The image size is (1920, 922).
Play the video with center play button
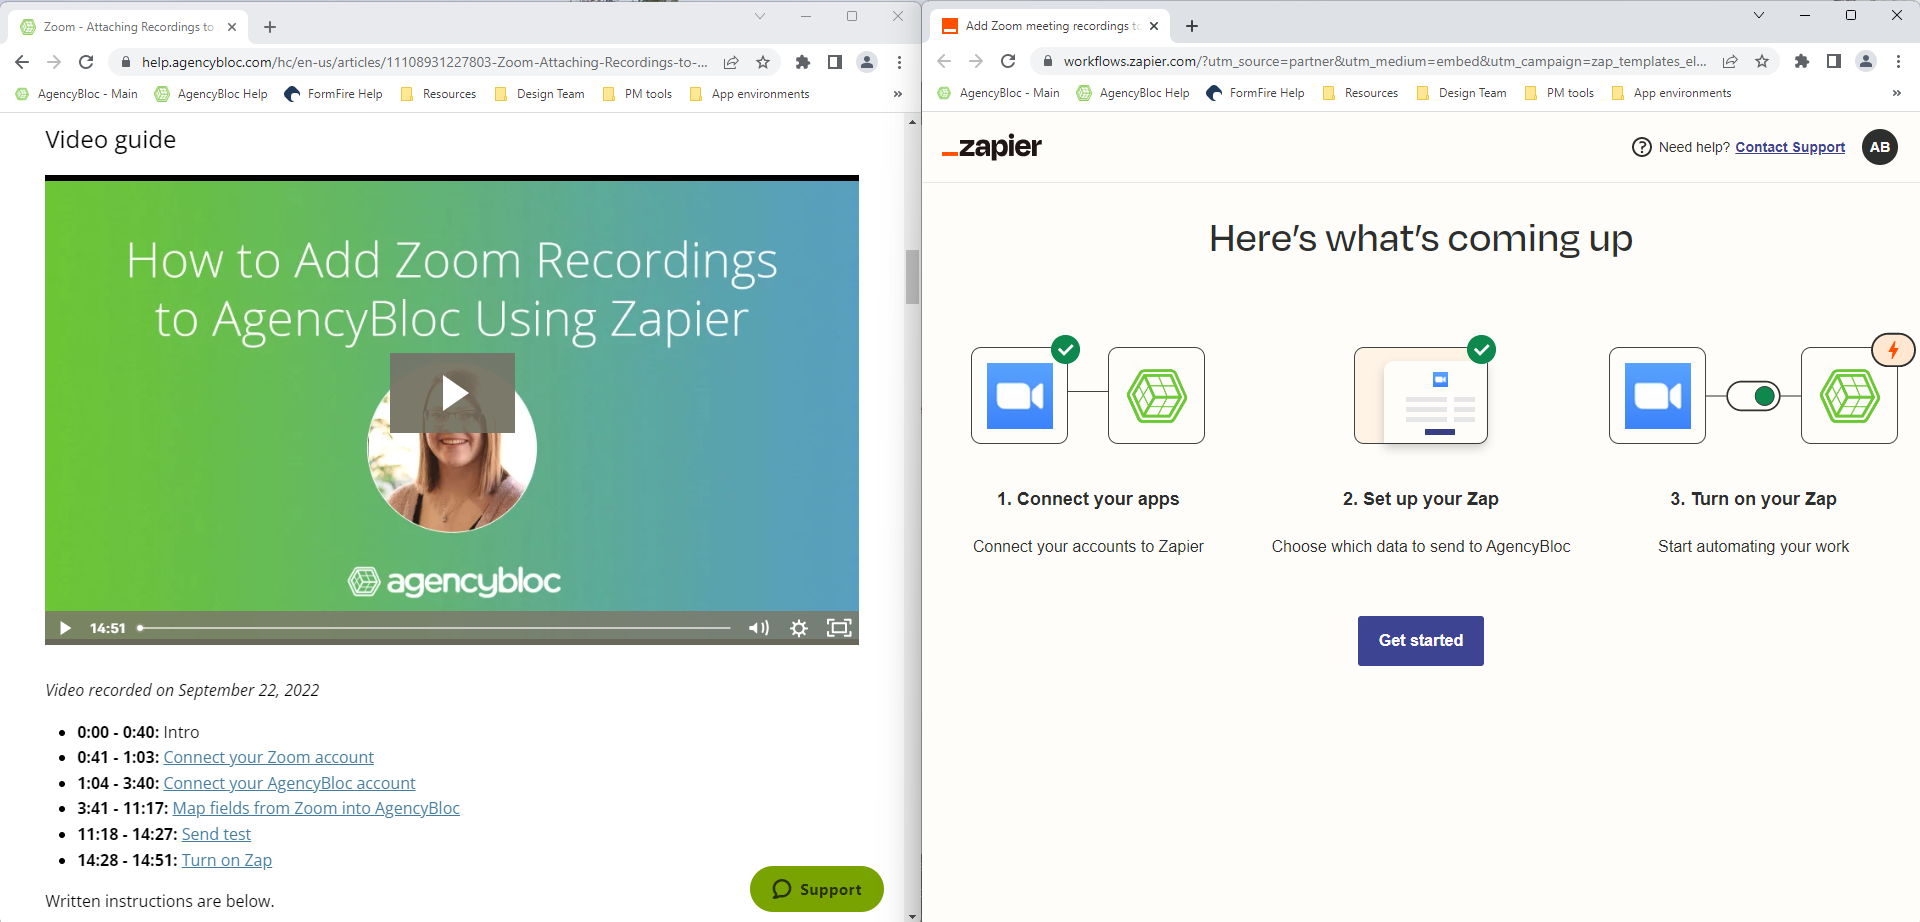click(452, 393)
